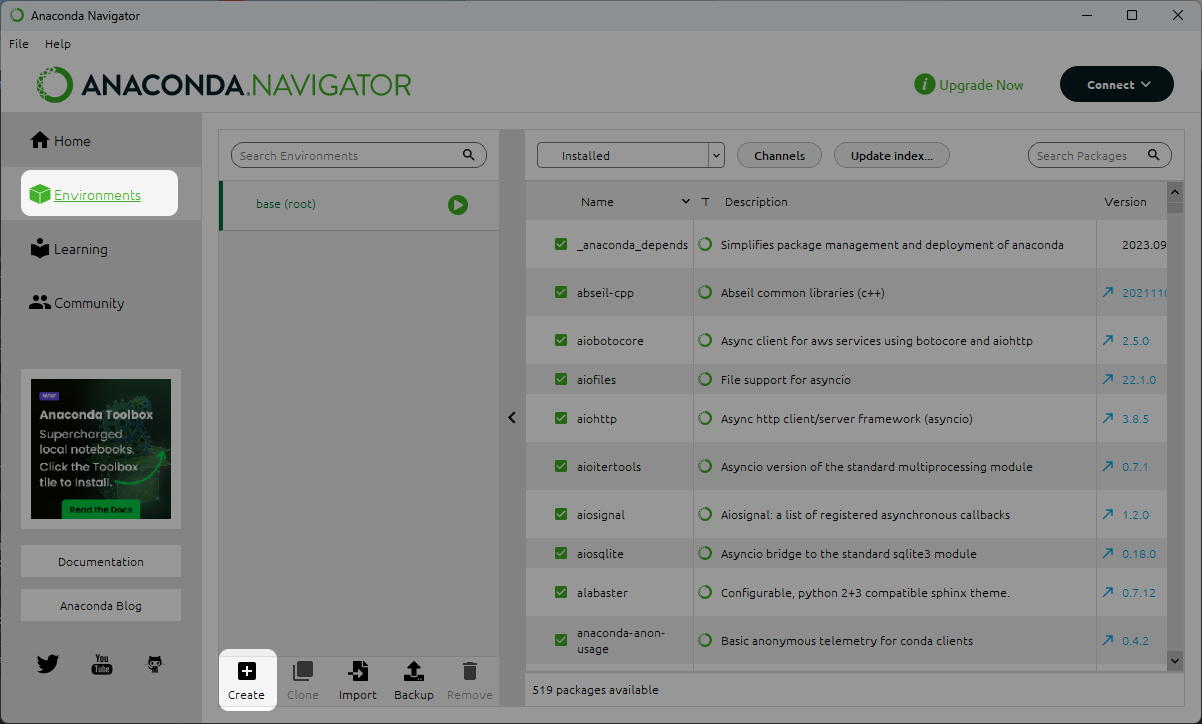Click the update arrow next to version 0.4.2
The width and height of the screenshot is (1202, 724).
[1108, 641]
